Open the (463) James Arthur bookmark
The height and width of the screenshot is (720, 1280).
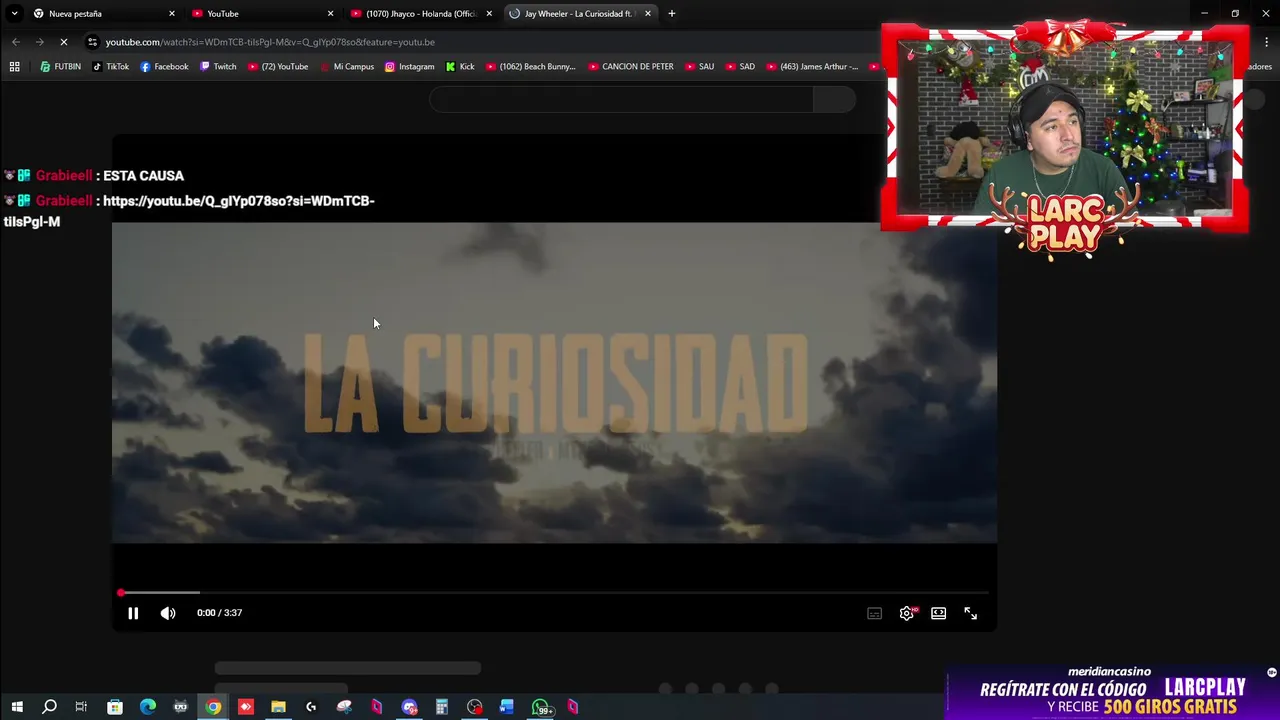click(811, 66)
